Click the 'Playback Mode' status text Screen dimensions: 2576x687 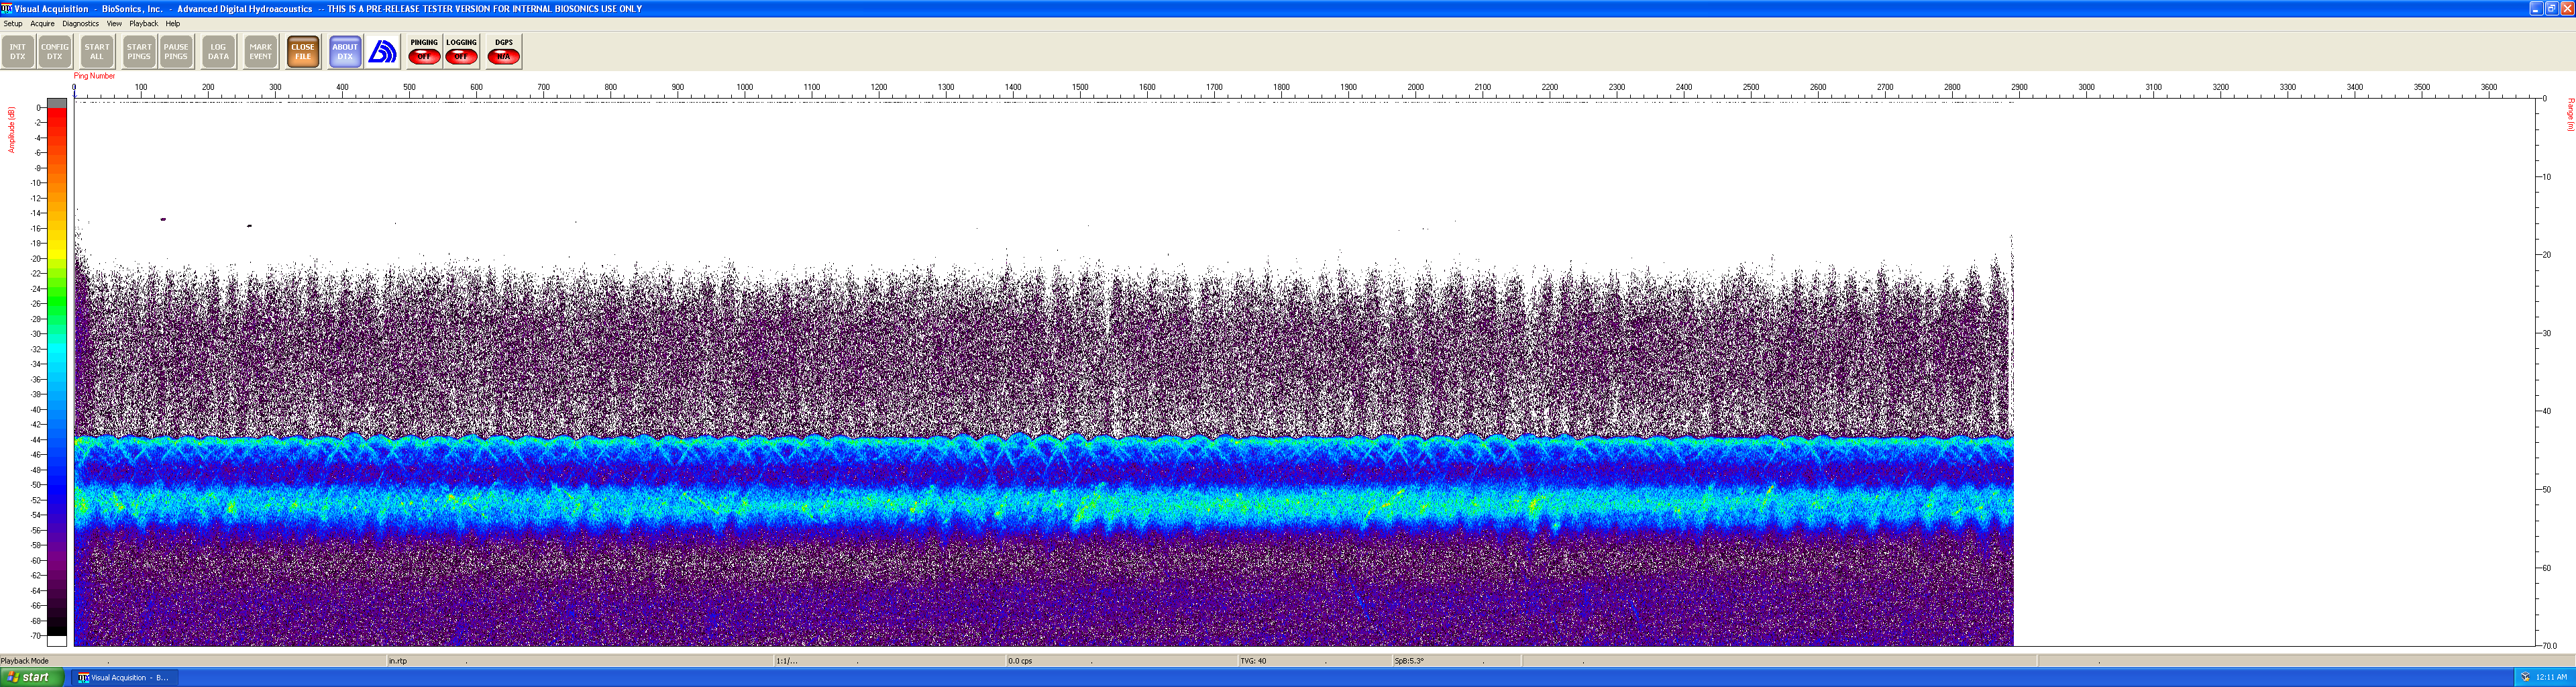click(25, 661)
